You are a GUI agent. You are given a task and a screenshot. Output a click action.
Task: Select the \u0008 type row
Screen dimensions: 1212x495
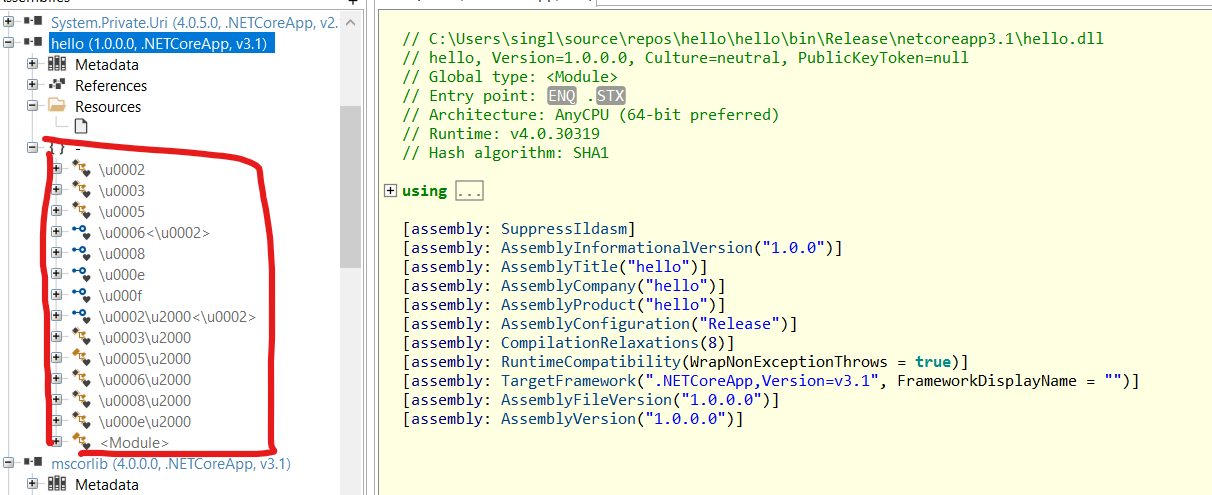tap(122, 253)
